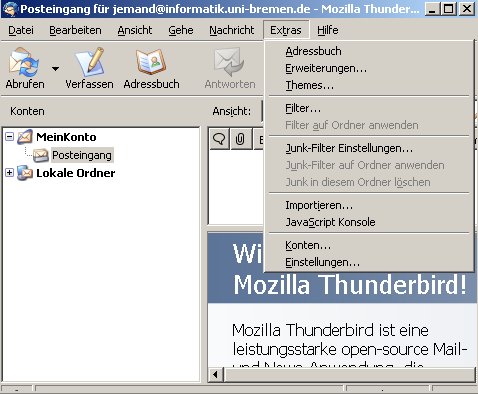Open the Datei menu

(x=21, y=30)
